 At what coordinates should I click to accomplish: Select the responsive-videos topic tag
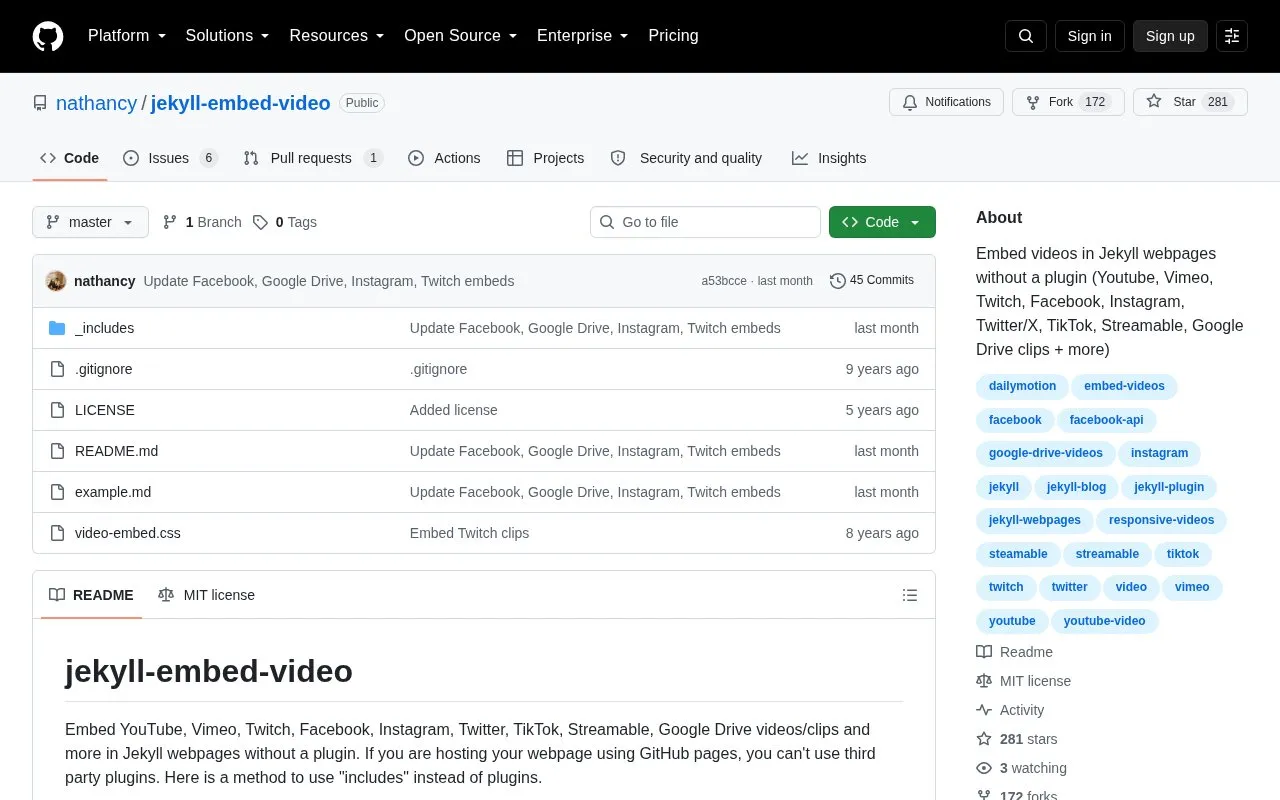tap(1161, 520)
